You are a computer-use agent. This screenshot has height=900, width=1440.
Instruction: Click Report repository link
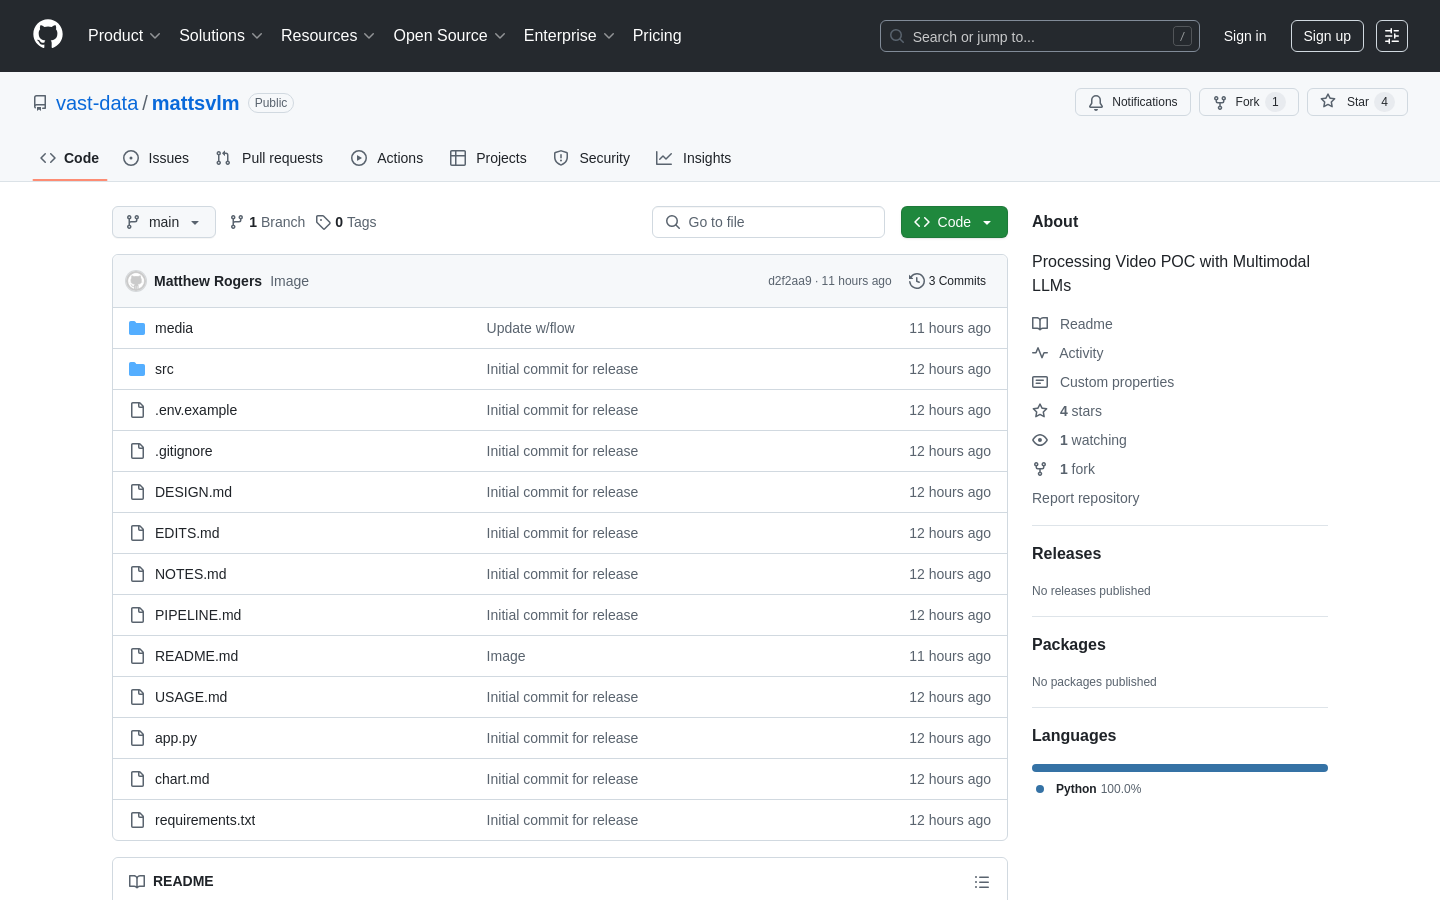coord(1085,498)
